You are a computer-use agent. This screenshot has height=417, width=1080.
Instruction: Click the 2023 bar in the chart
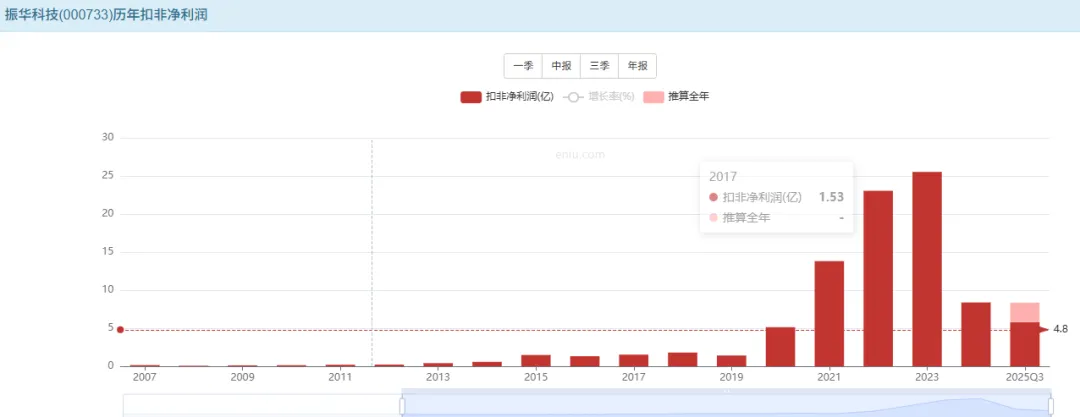(927, 269)
